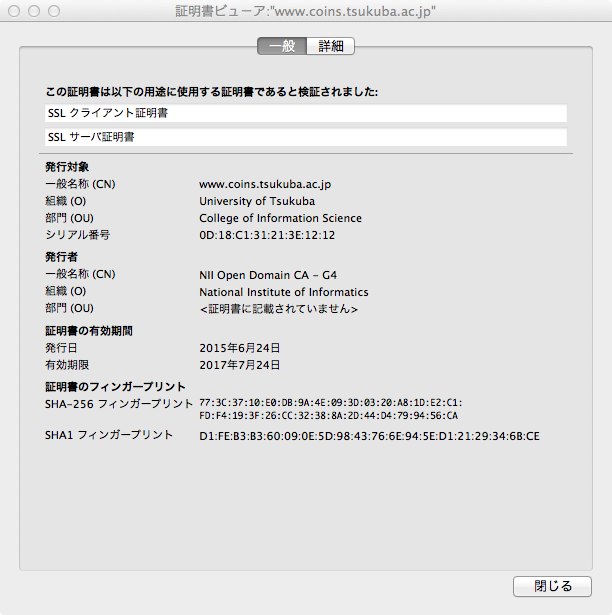The height and width of the screenshot is (615, 612).
Task: Select the SSL クライアント証明書 row
Action: click(306, 113)
